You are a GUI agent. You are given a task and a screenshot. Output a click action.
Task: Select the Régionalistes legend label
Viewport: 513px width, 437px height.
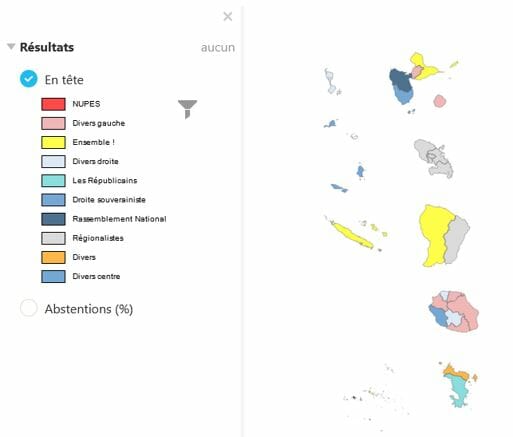98,238
